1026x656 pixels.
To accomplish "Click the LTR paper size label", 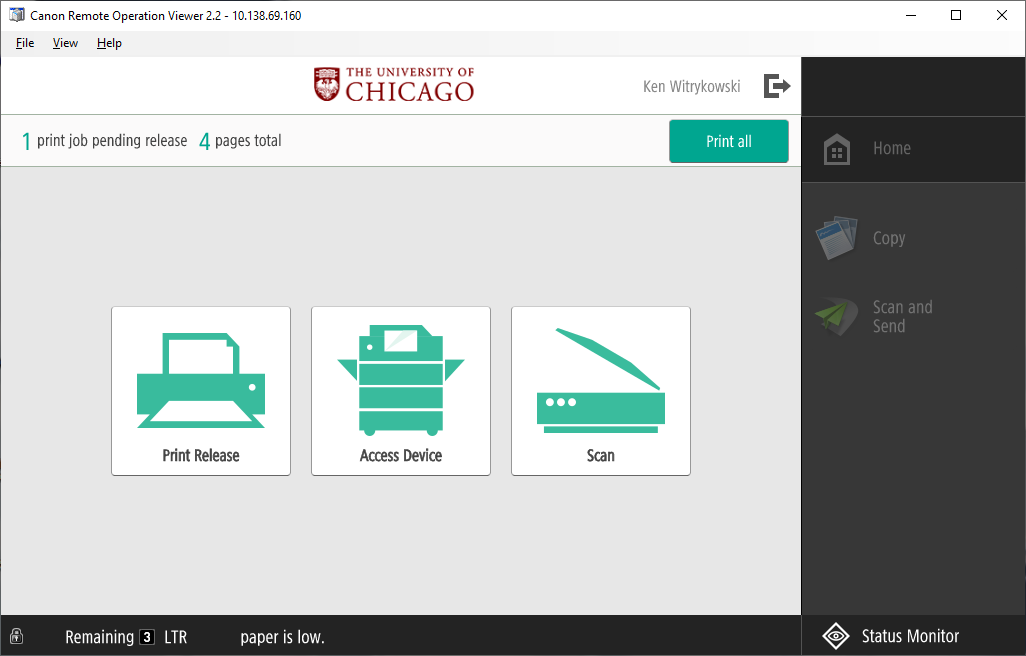I will click(175, 636).
